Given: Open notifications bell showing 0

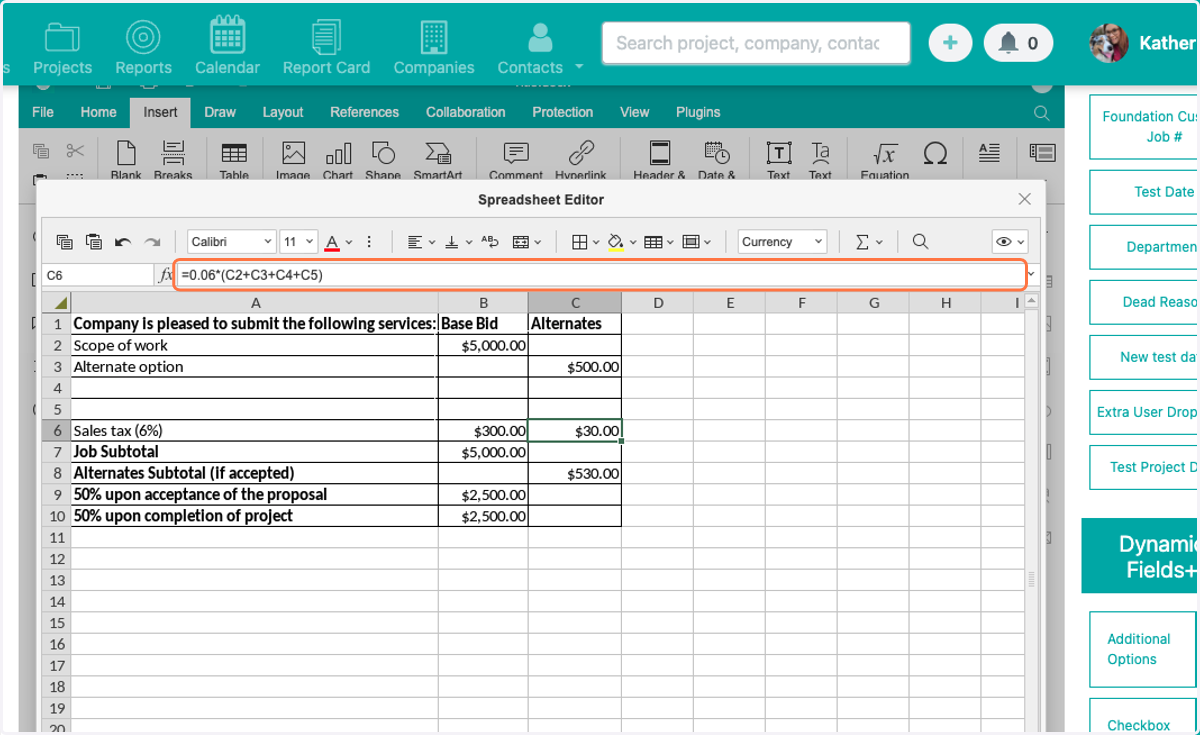Looking at the screenshot, I should [1018, 43].
